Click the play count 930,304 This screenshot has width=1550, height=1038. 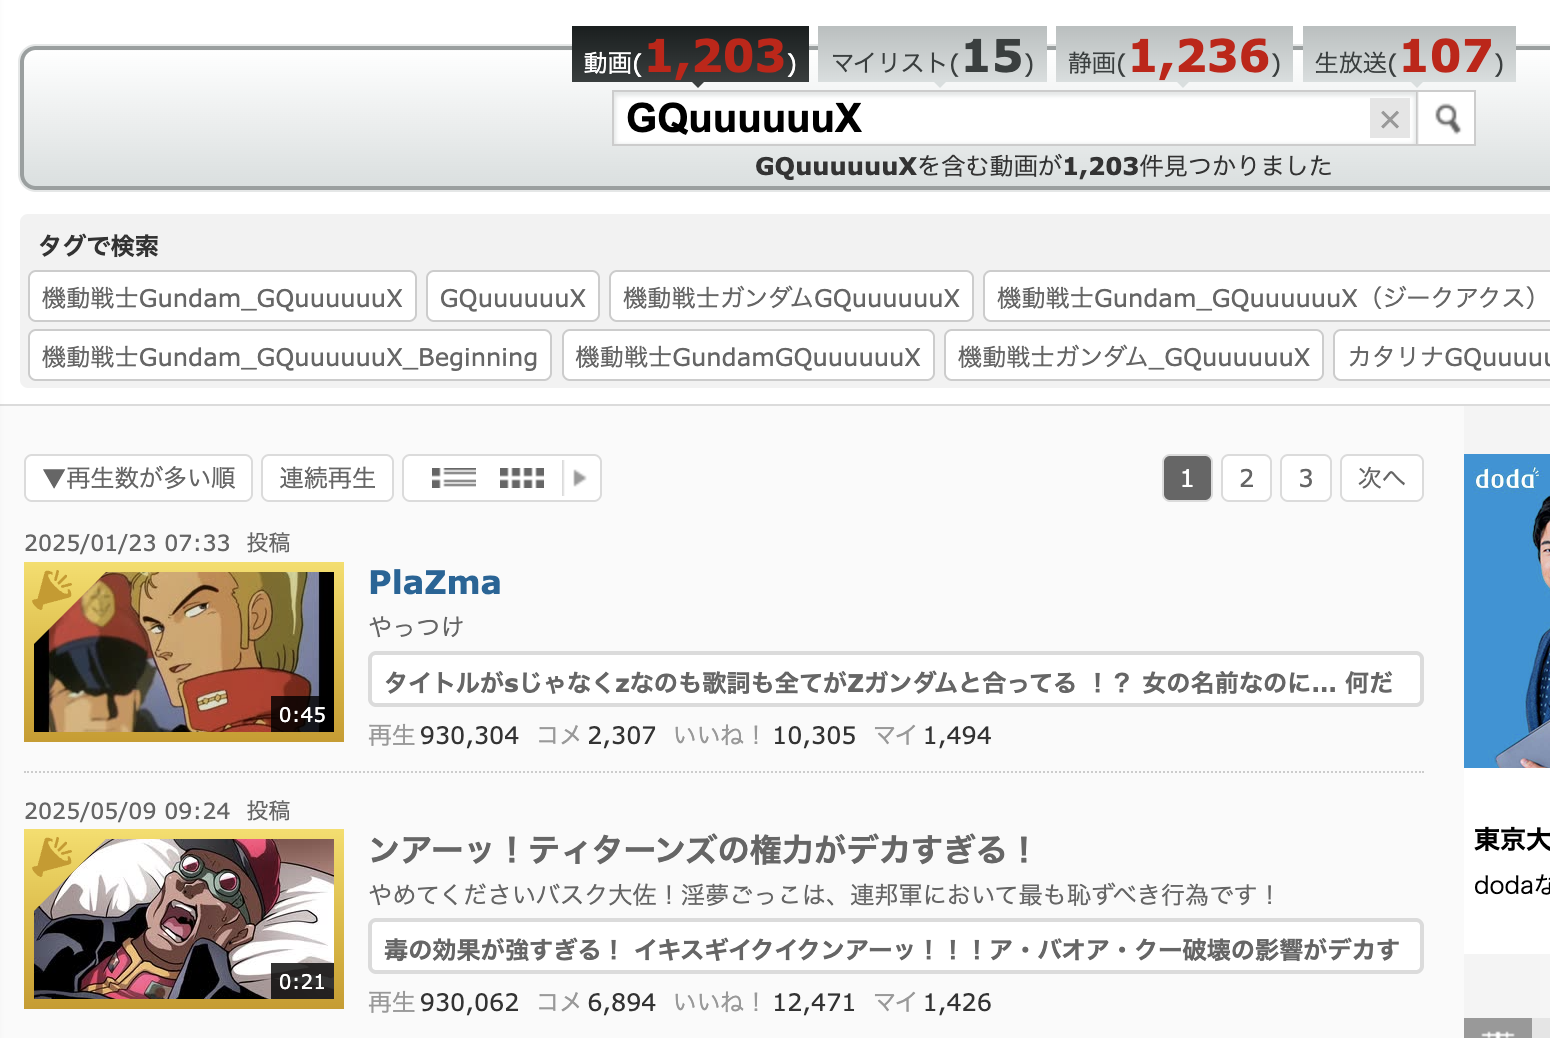coord(469,736)
